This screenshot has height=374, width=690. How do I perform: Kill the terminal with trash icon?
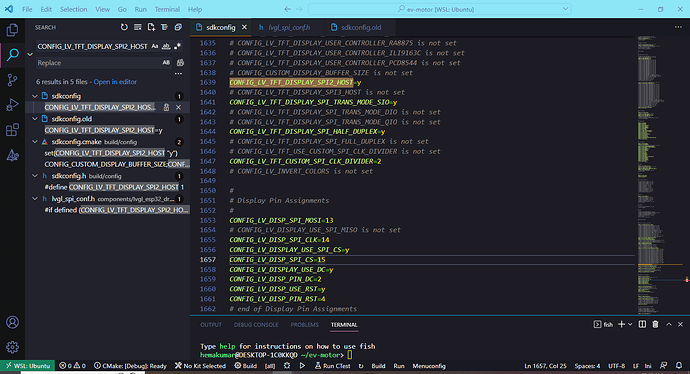point(655,324)
